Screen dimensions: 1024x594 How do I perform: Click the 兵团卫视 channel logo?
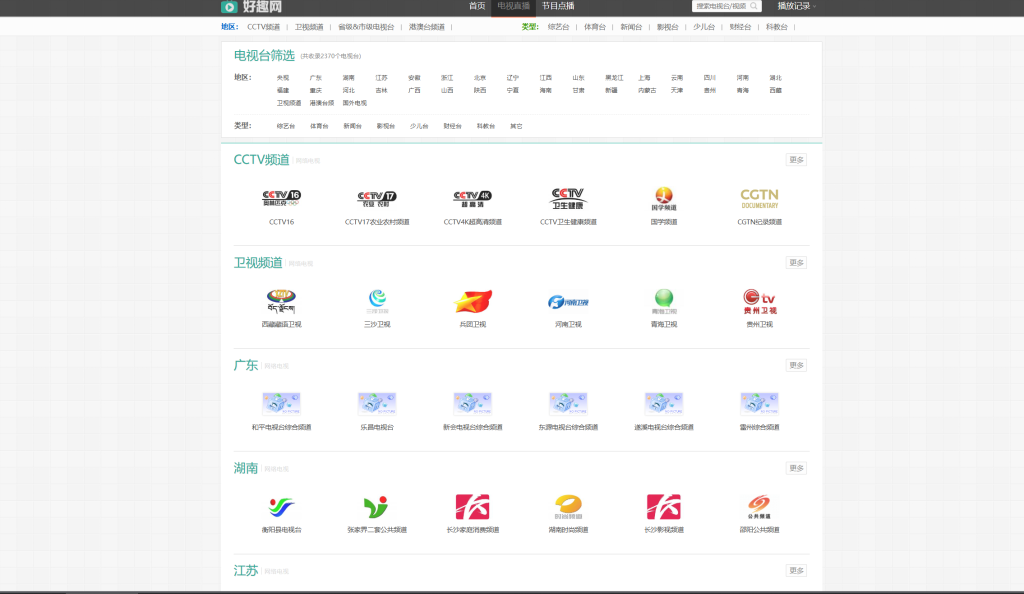(x=473, y=302)
